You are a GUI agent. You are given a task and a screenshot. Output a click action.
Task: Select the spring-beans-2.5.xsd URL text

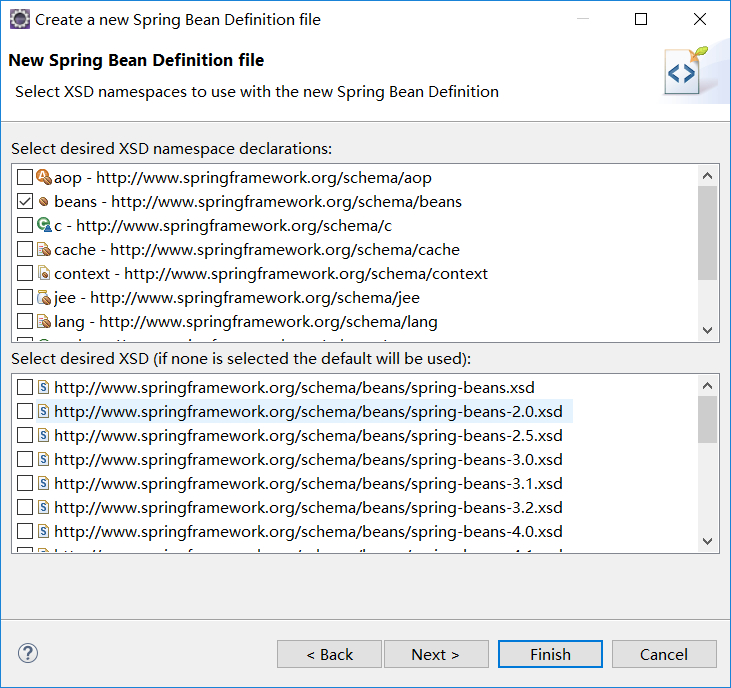click(308, 436)
